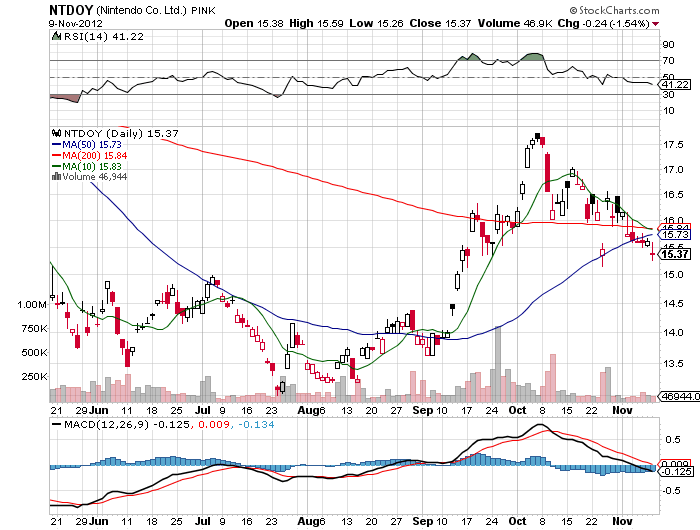Viewport: 700px width, 530px height.
Task: Click the Low 15.26 value
Action: (376, 23)
